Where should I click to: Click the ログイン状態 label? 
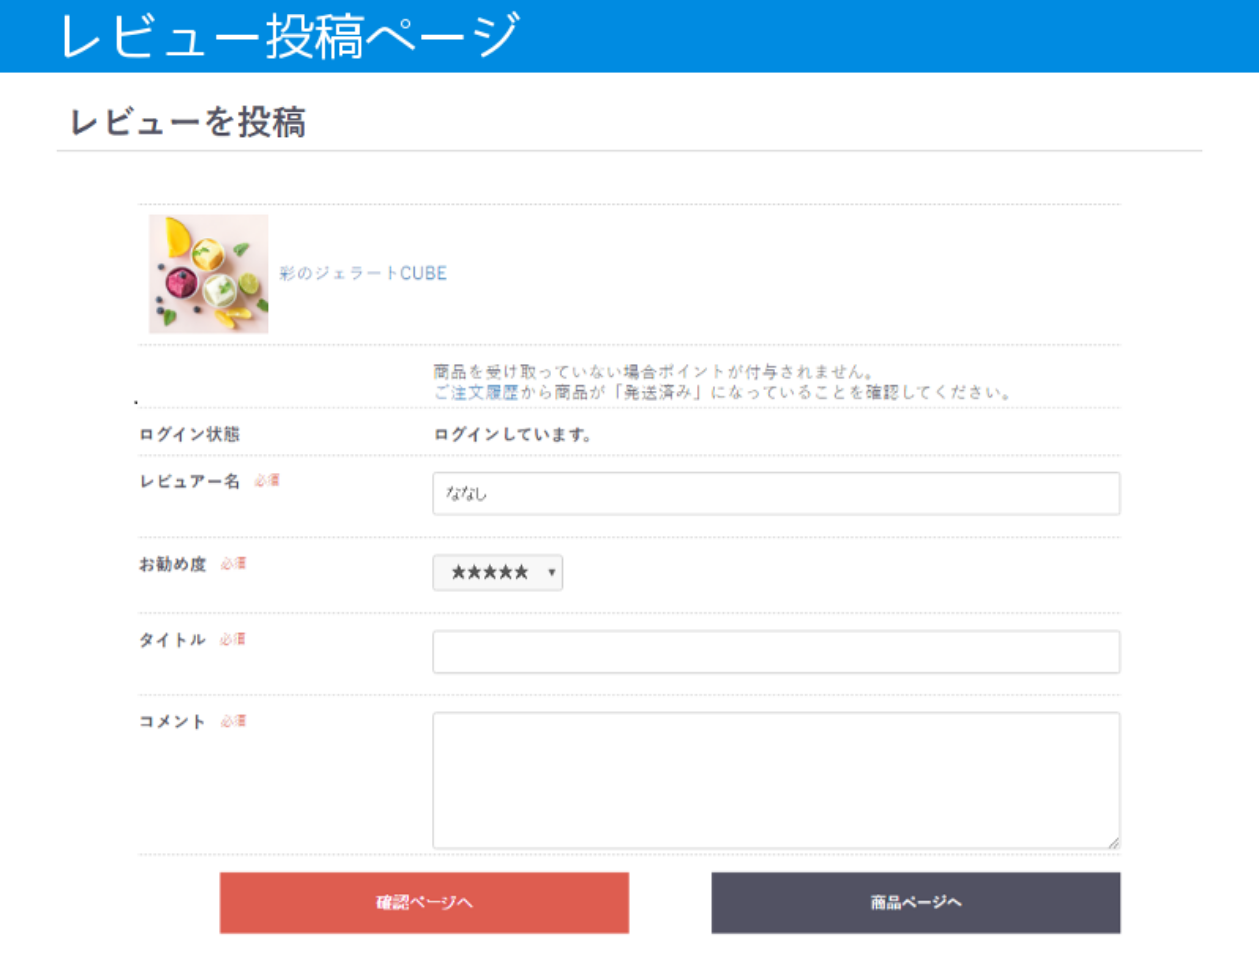[x=189, y=434]
